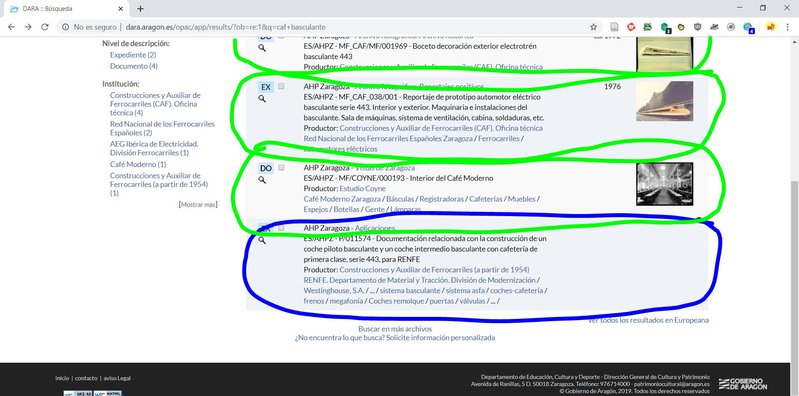This screenshot has height=396, width=799.
Task: Click the DO badge of Interior del Café Moderno
Action: pyautogui.click(x=265, y=168)
